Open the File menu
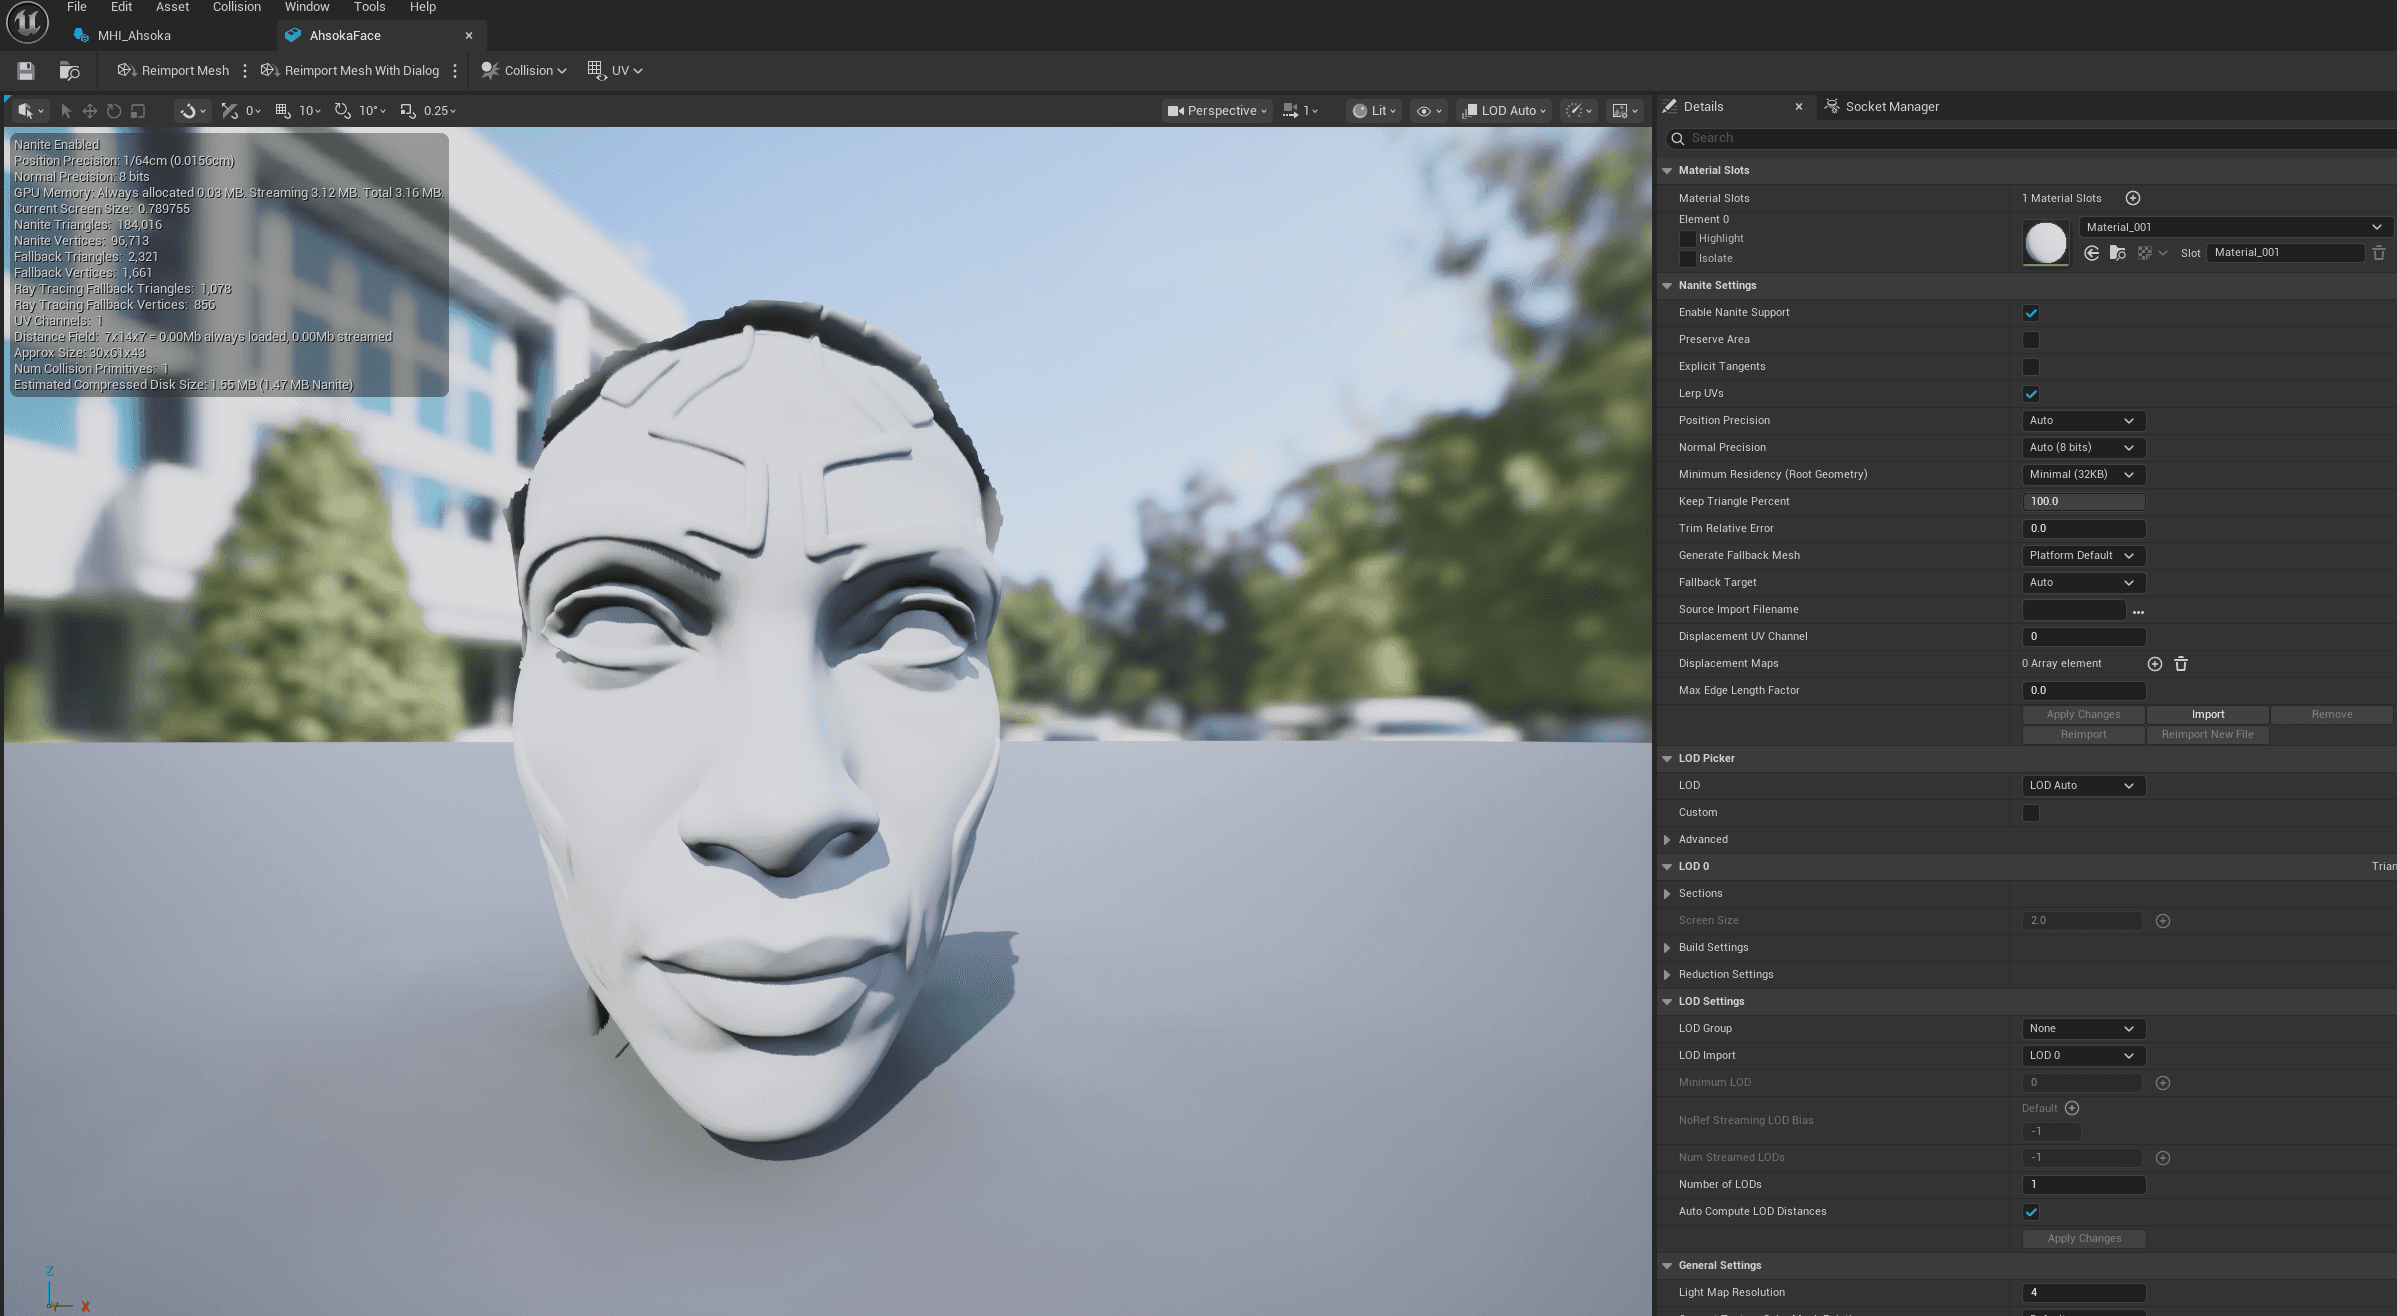The width and height of the screenshot is (2397, 1316). [x=76, y=7]
